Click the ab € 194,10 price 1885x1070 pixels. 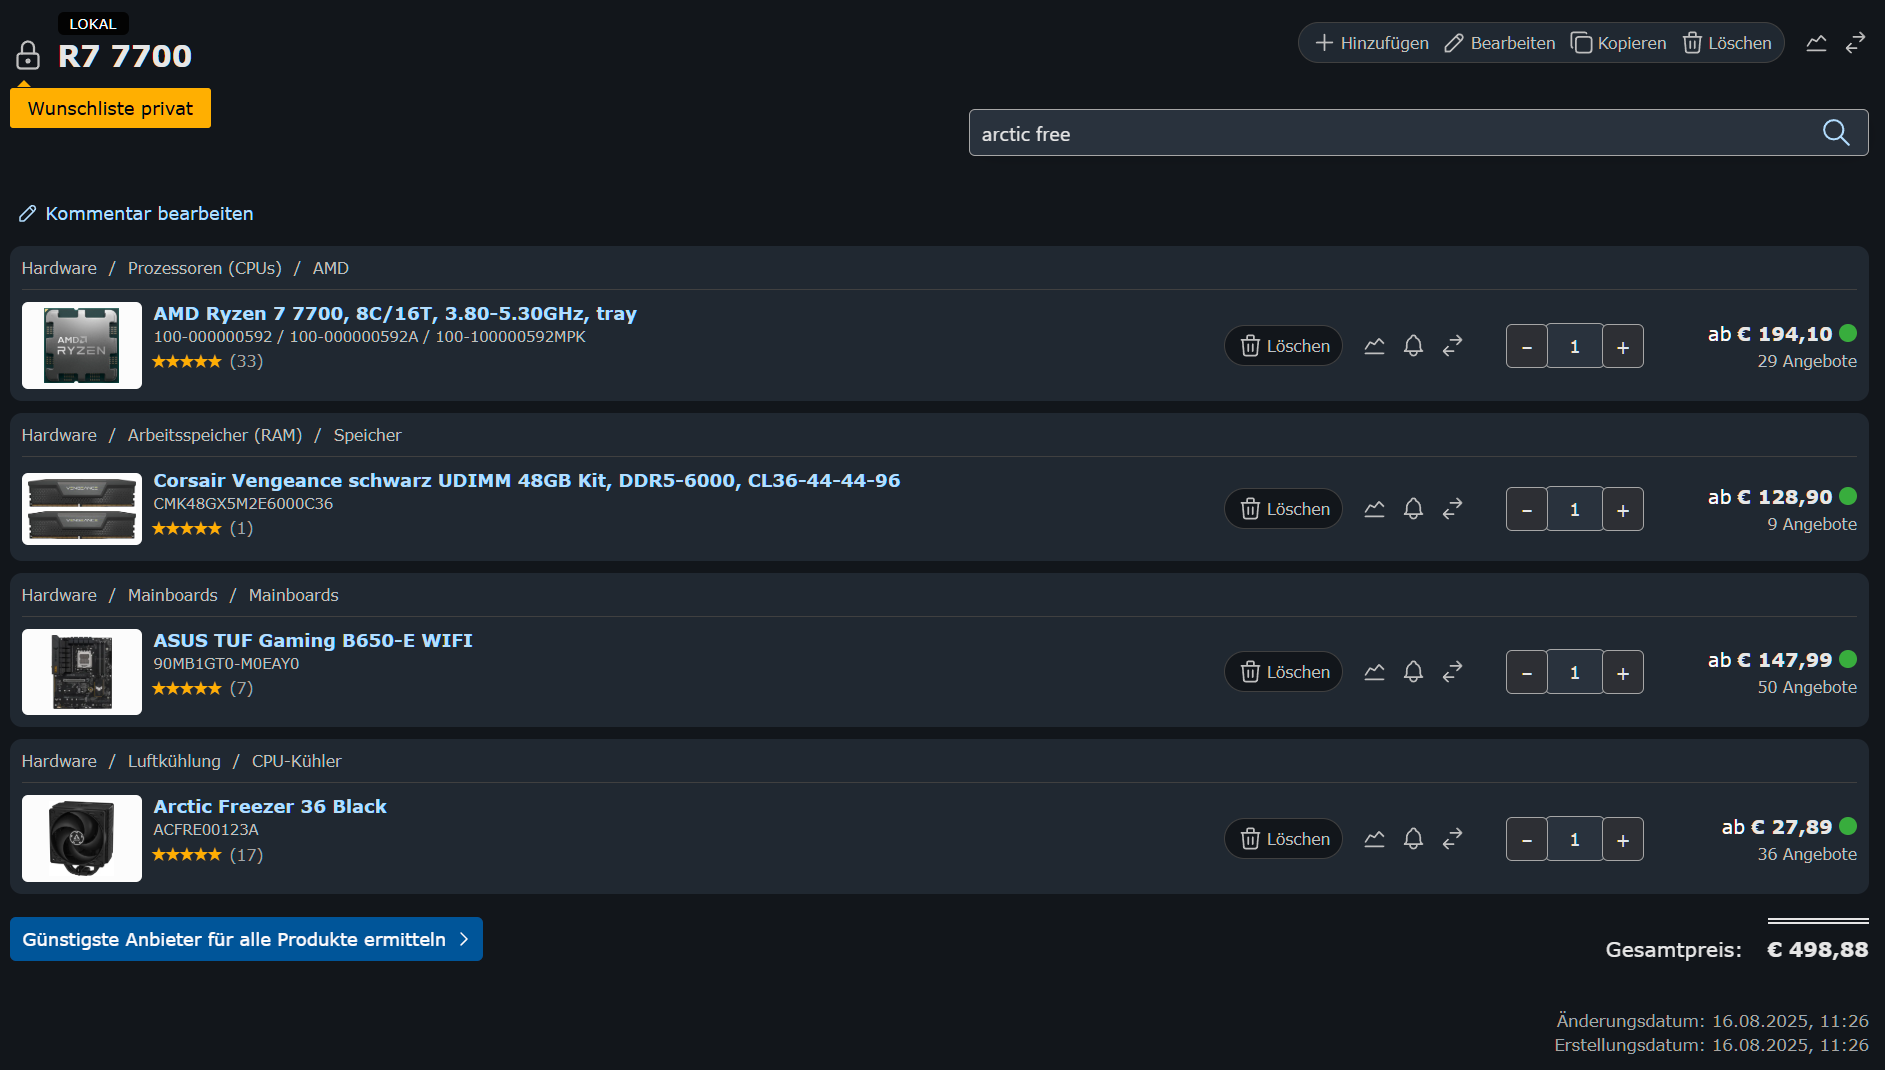pos(1770,334)
